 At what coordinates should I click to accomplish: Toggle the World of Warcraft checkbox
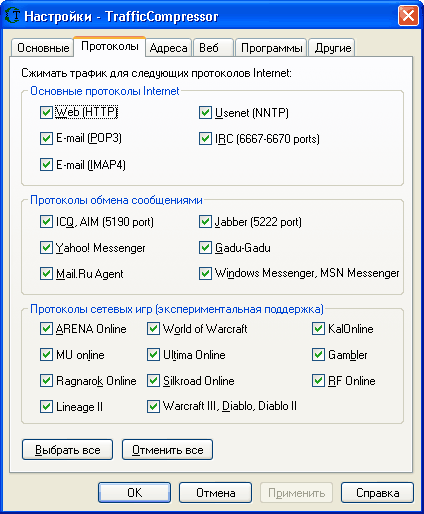pos(153,329)
